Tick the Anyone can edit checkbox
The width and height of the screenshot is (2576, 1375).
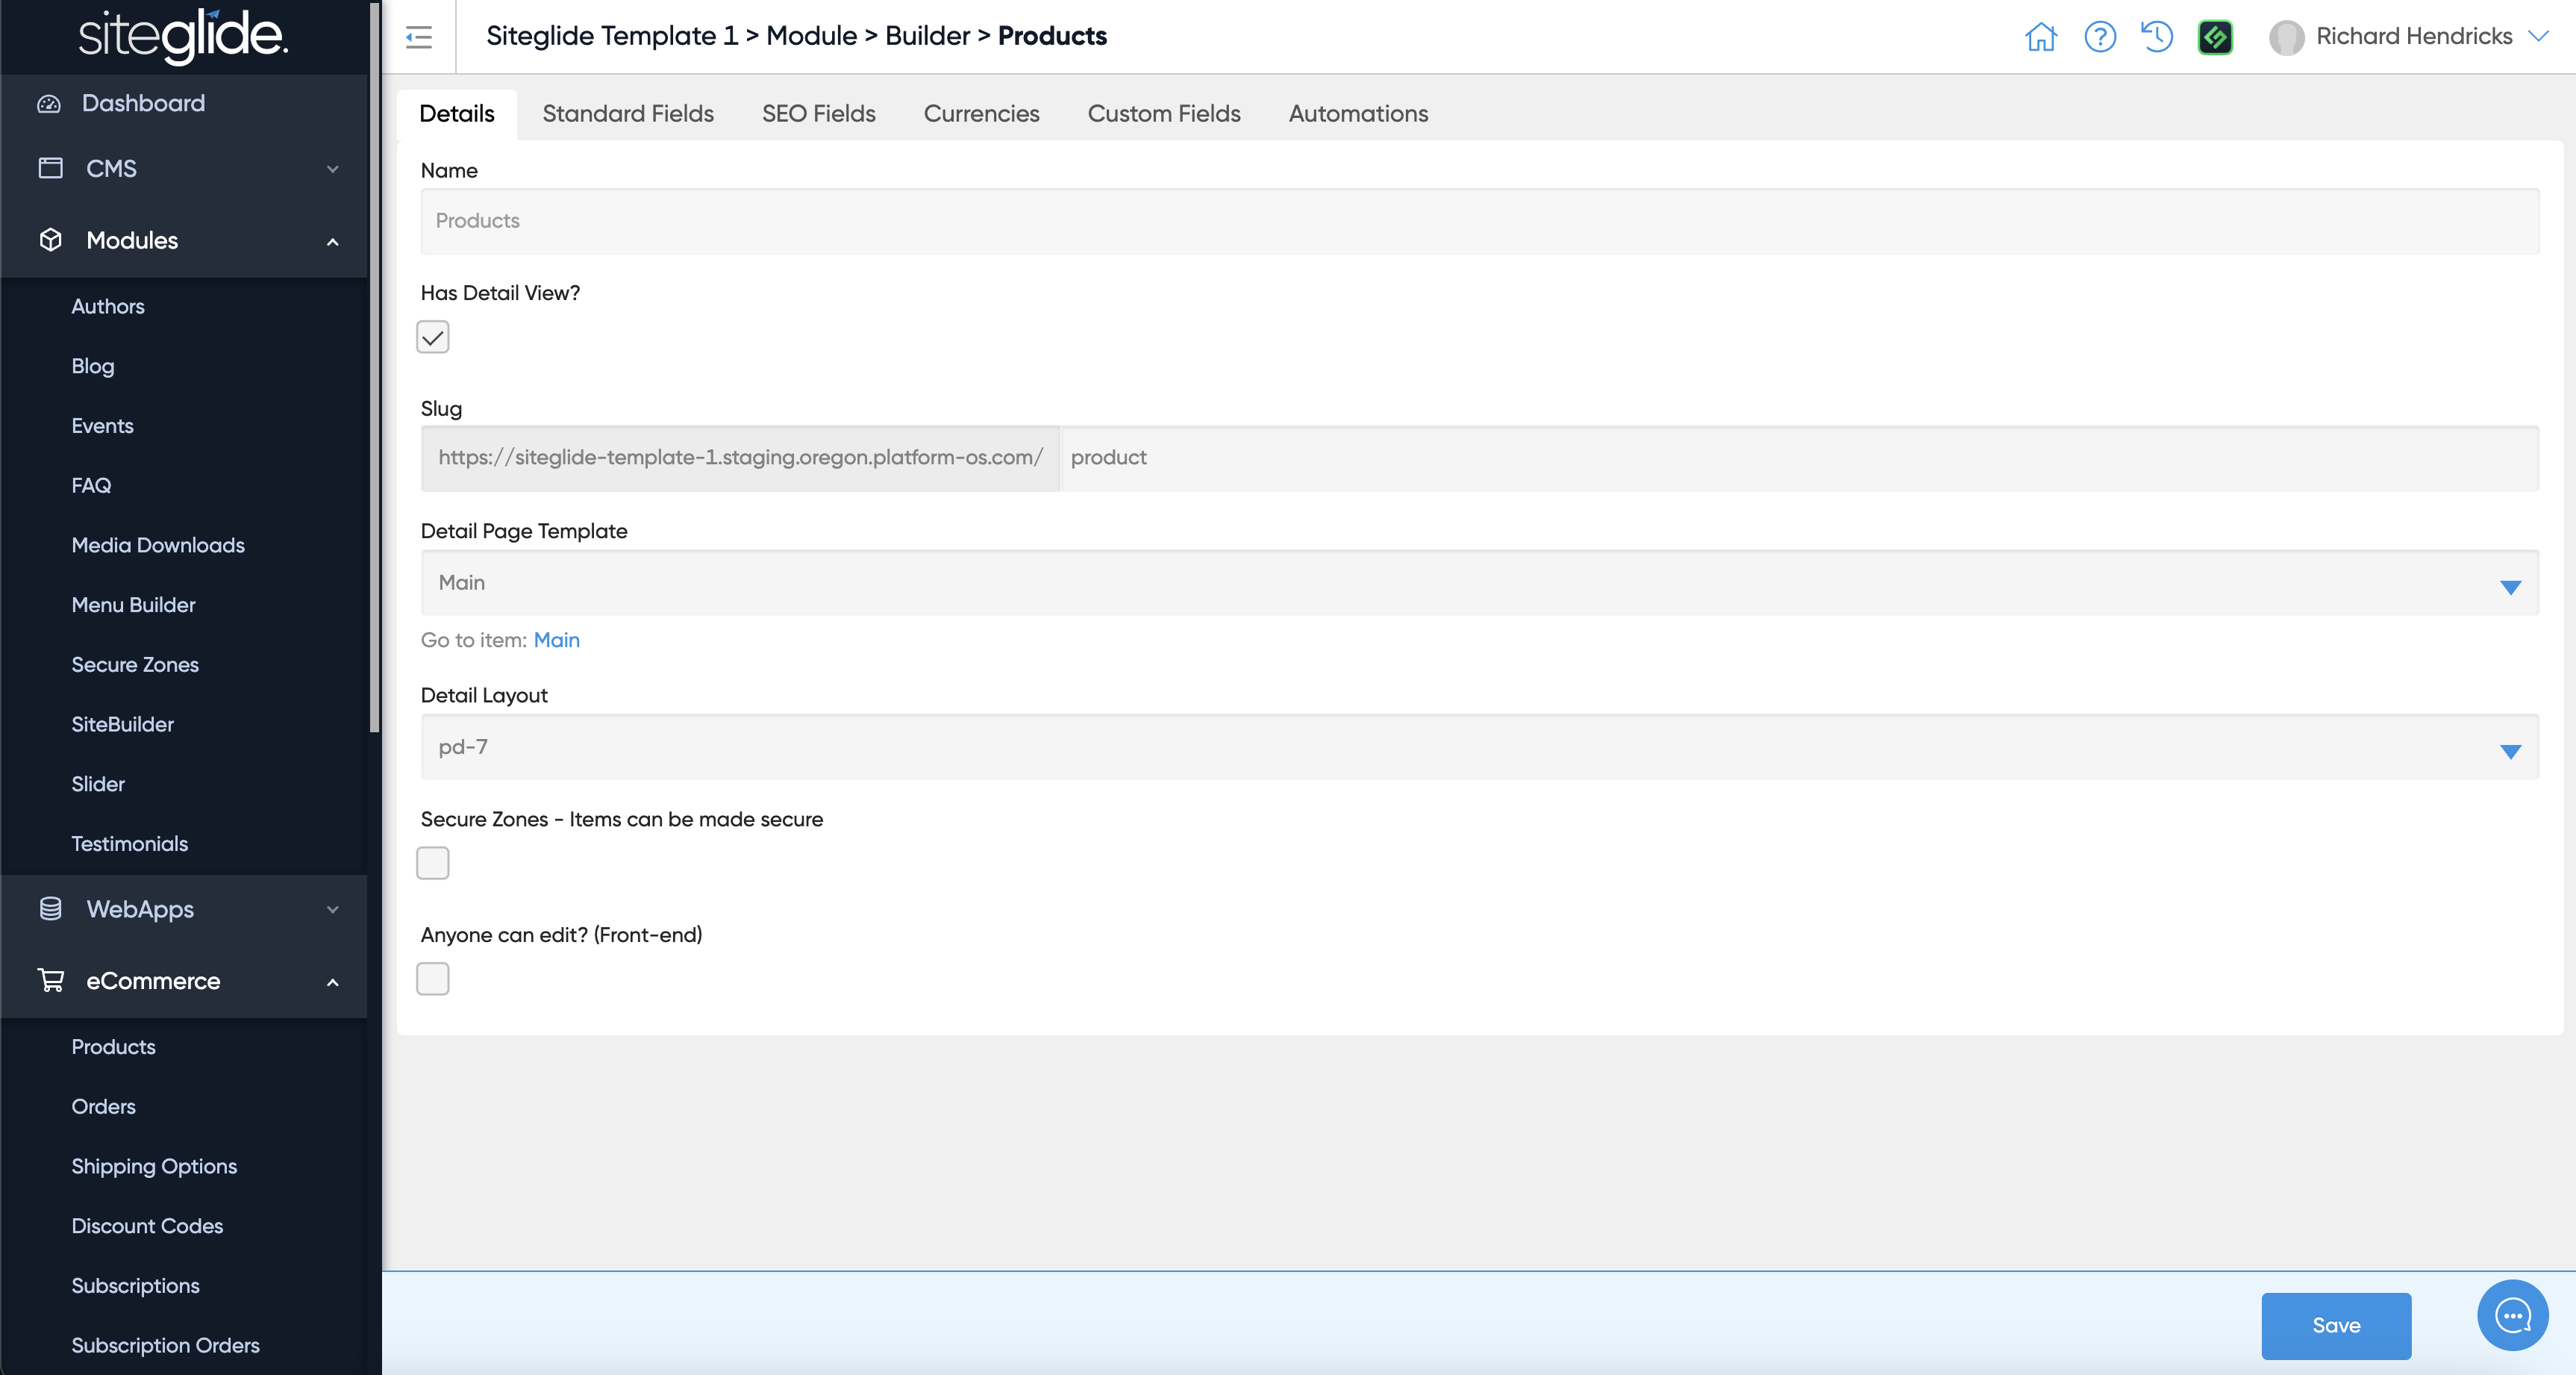tap(433, 978)
